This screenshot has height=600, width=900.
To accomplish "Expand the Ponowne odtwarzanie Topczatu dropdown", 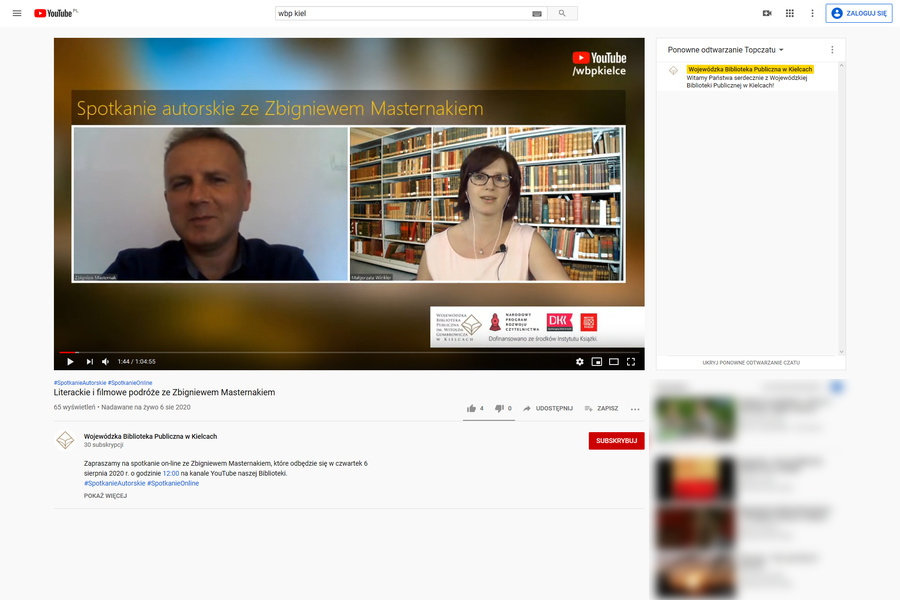I will (726, 49).
